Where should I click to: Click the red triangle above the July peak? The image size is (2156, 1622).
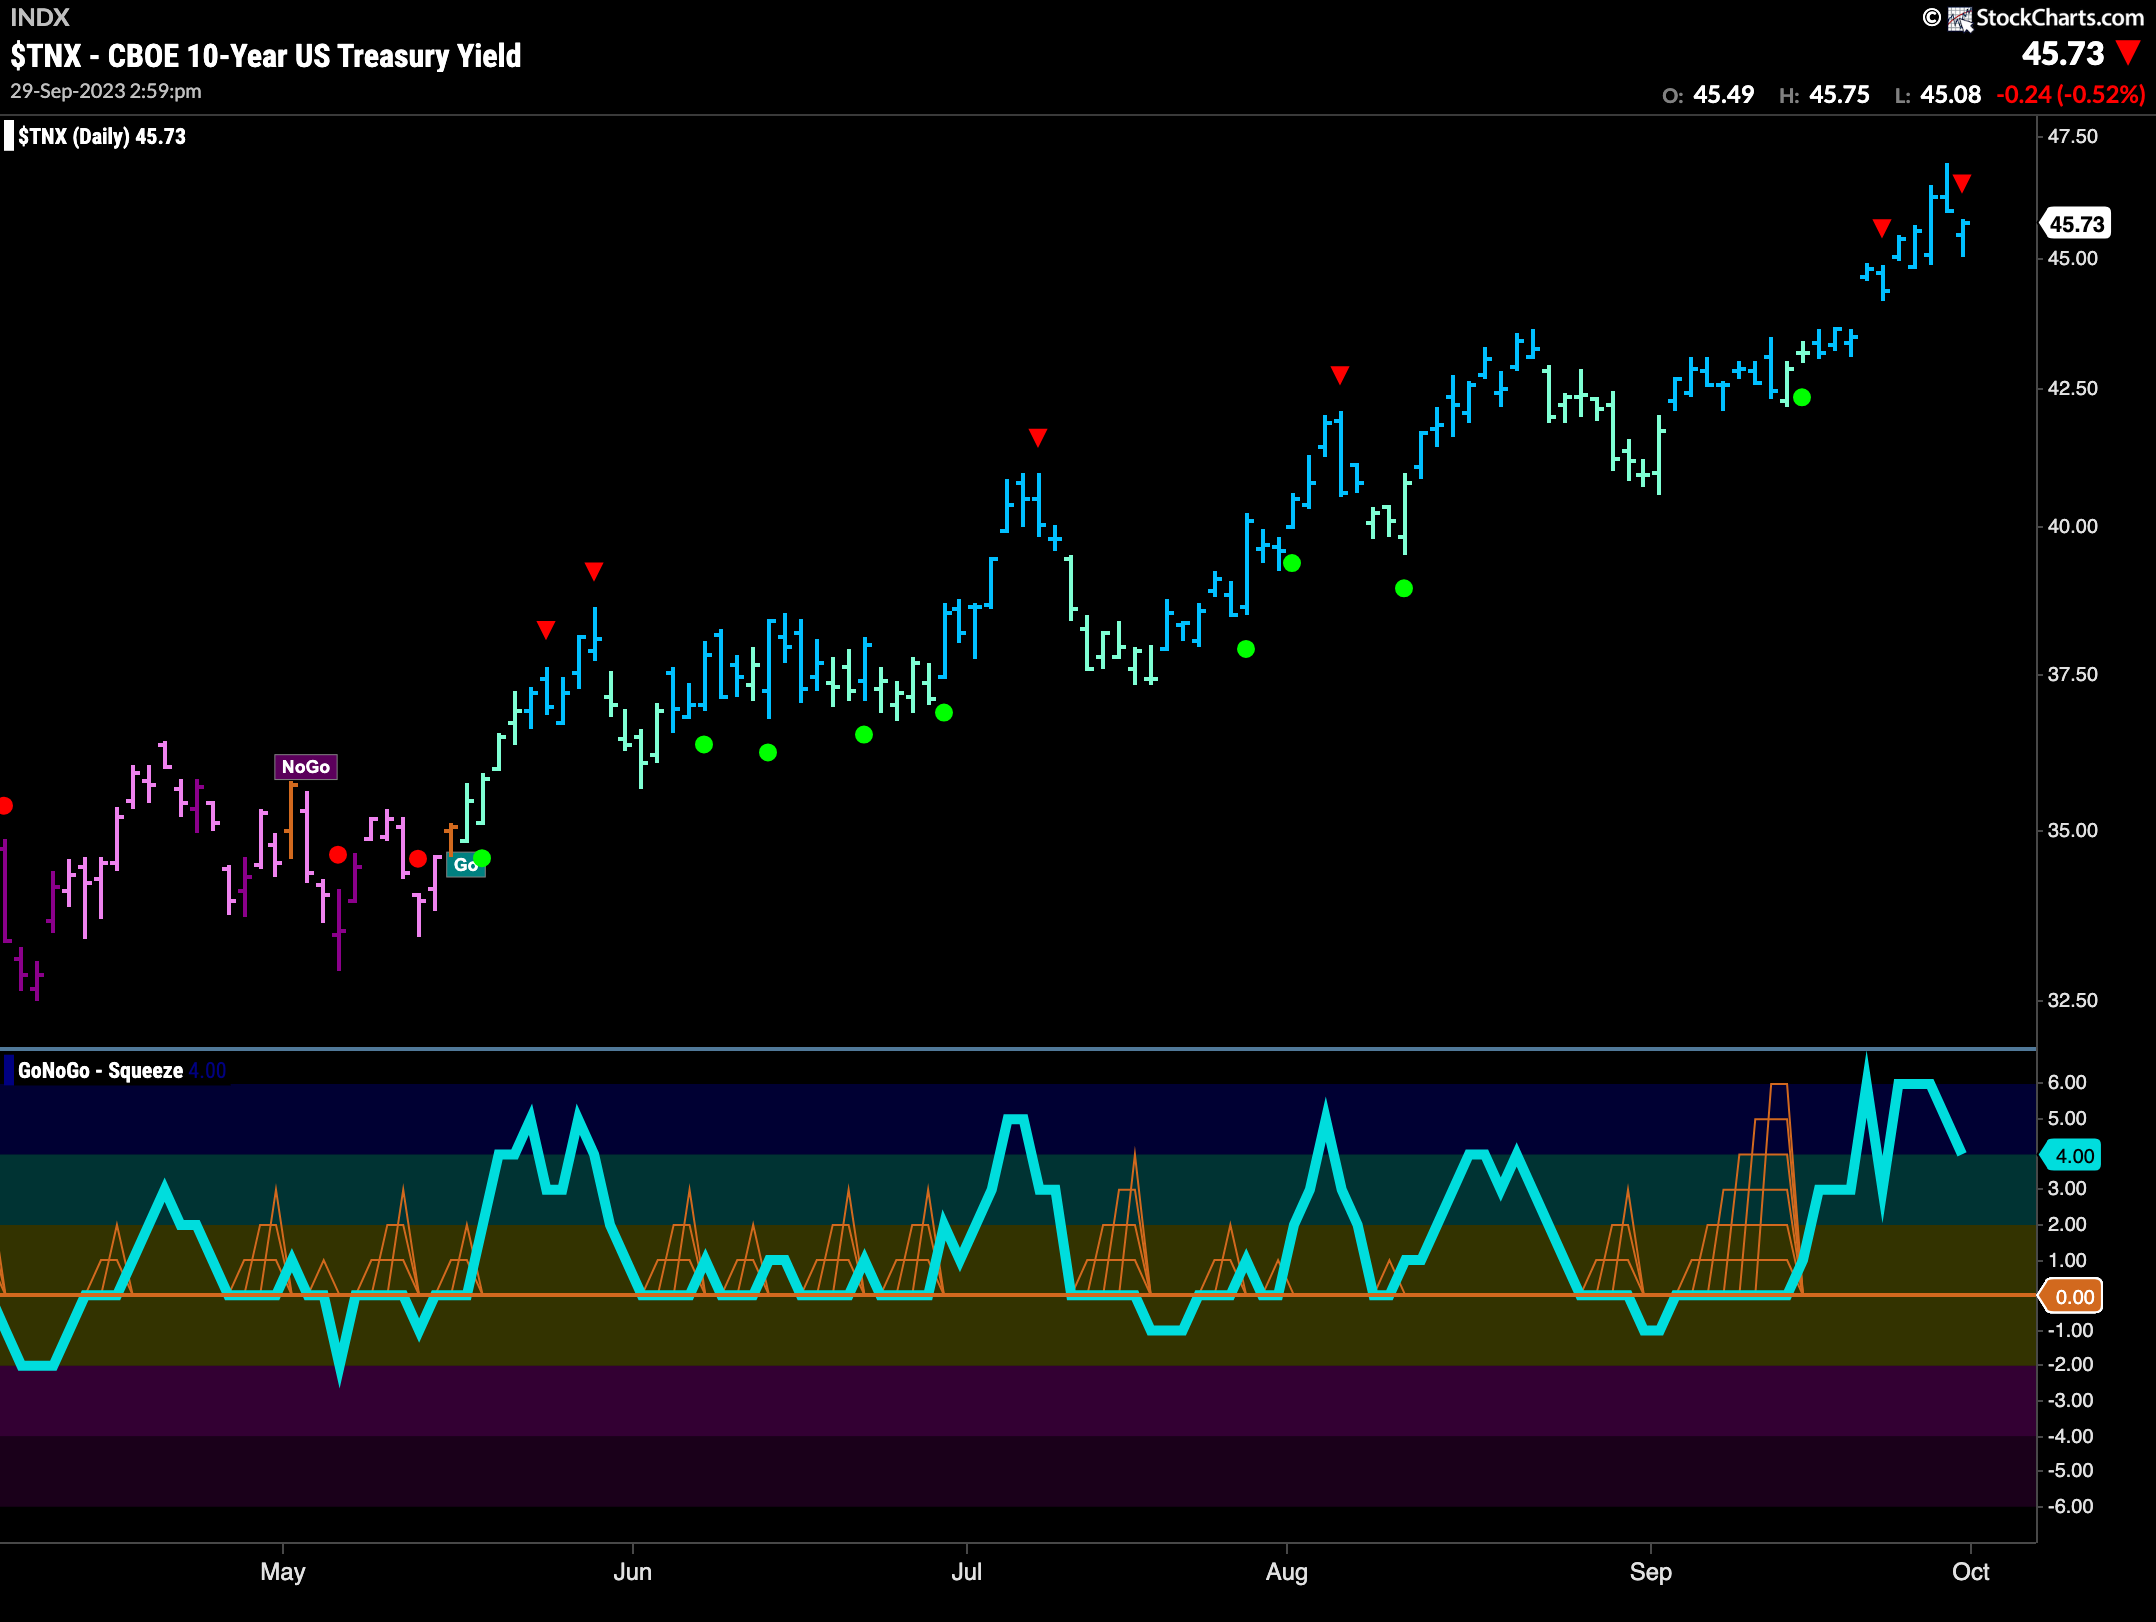1038,437
